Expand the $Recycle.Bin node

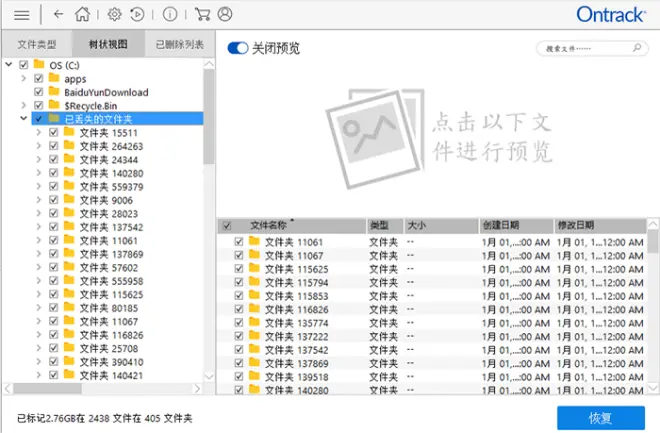coord(24,105)
